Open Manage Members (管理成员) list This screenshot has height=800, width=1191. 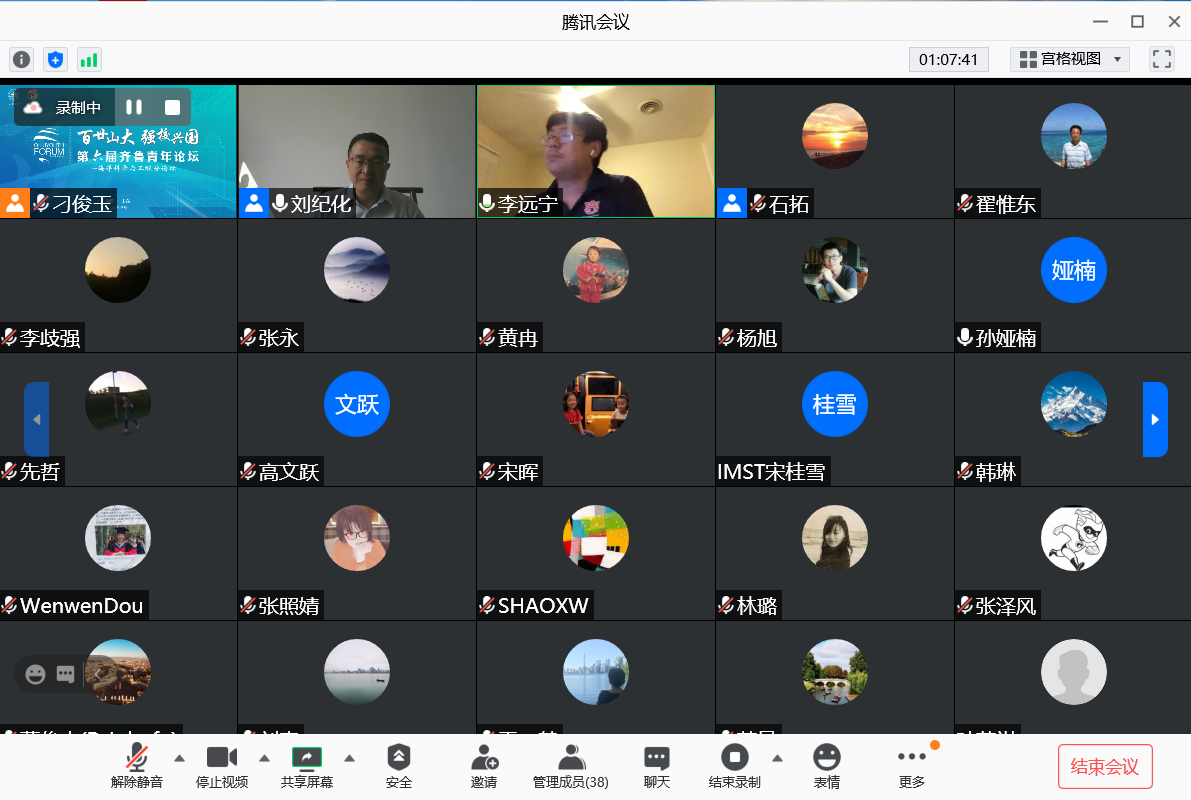point(570,766)
